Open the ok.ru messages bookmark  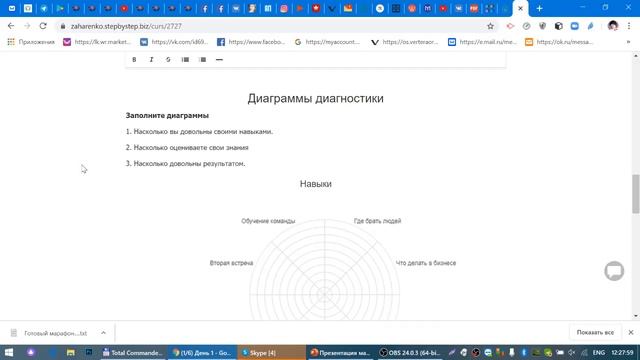coord(559,42)
